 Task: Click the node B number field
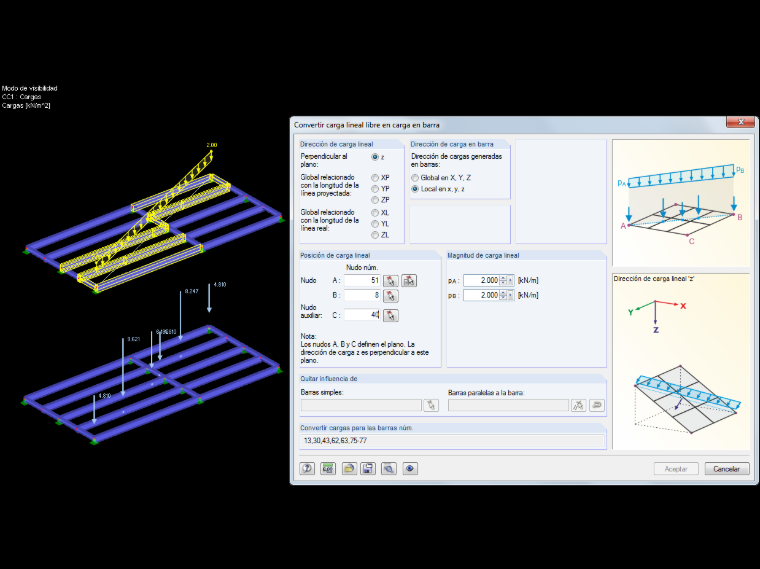pyautogui.click(x=362, y=295)
